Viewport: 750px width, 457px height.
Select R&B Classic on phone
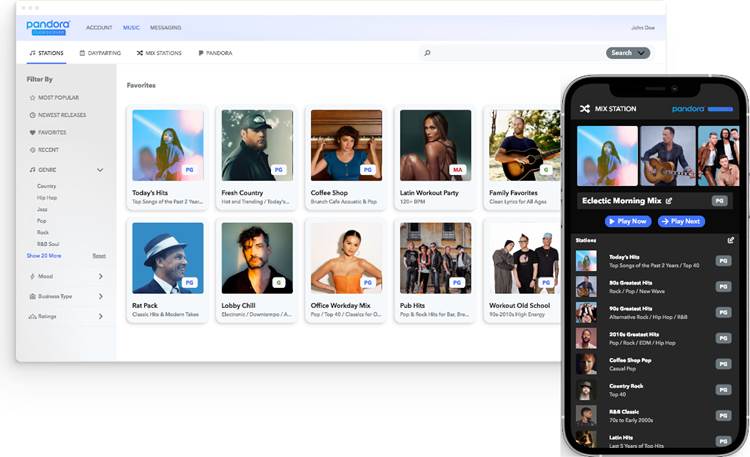coord(653,416)
